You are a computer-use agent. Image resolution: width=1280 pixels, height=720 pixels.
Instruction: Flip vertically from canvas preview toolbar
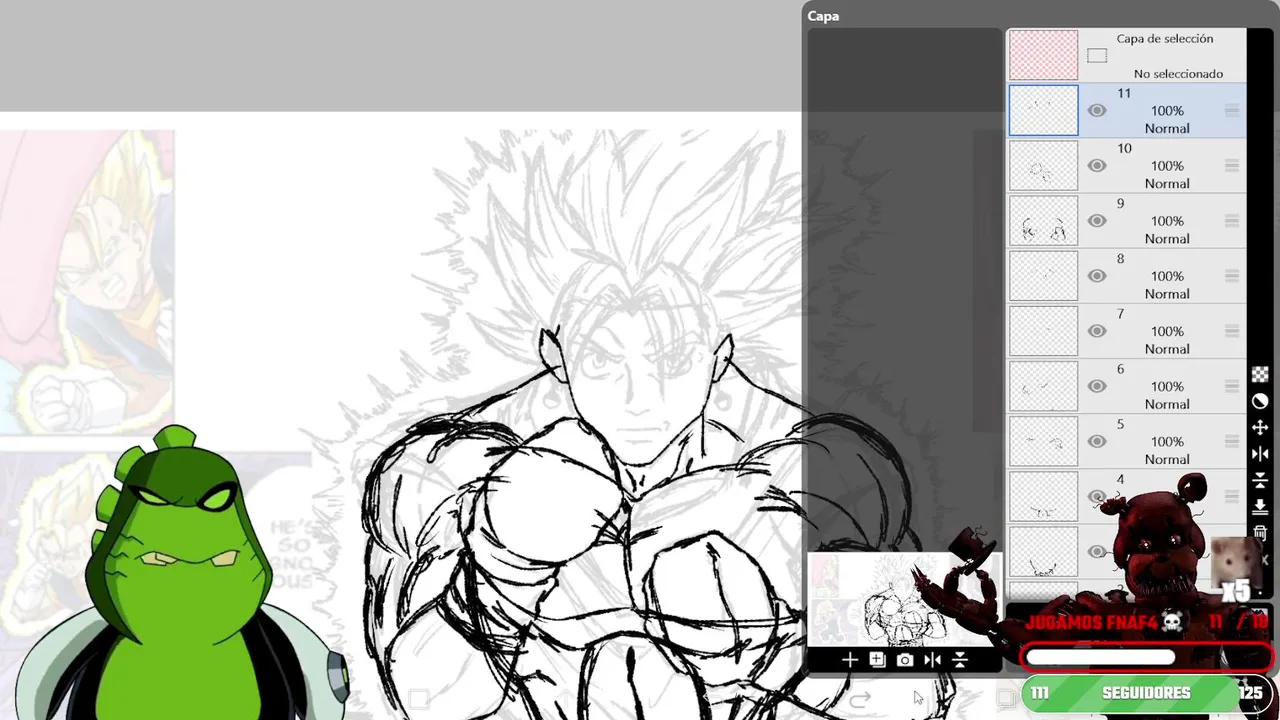click(x=960, y=660)
